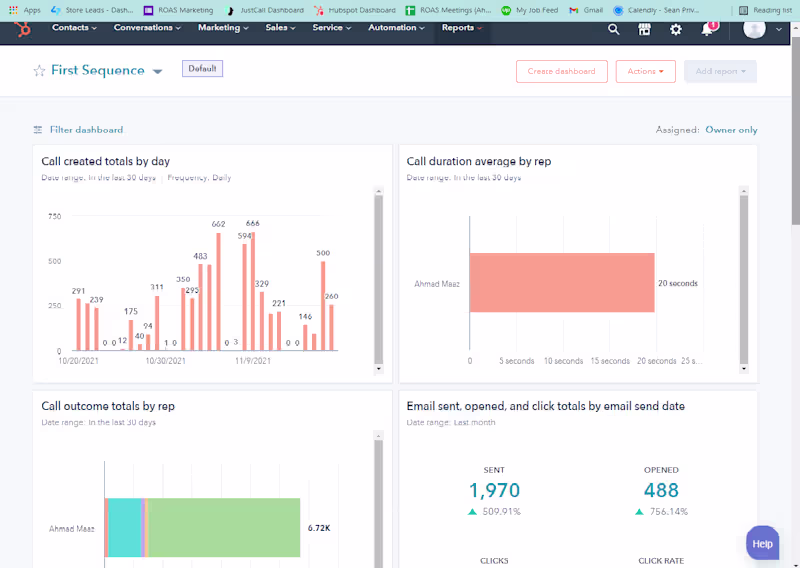This screenshot has height=568, width=800.
Task: Expand the Add report dropdown
Action: click(720, 71)
